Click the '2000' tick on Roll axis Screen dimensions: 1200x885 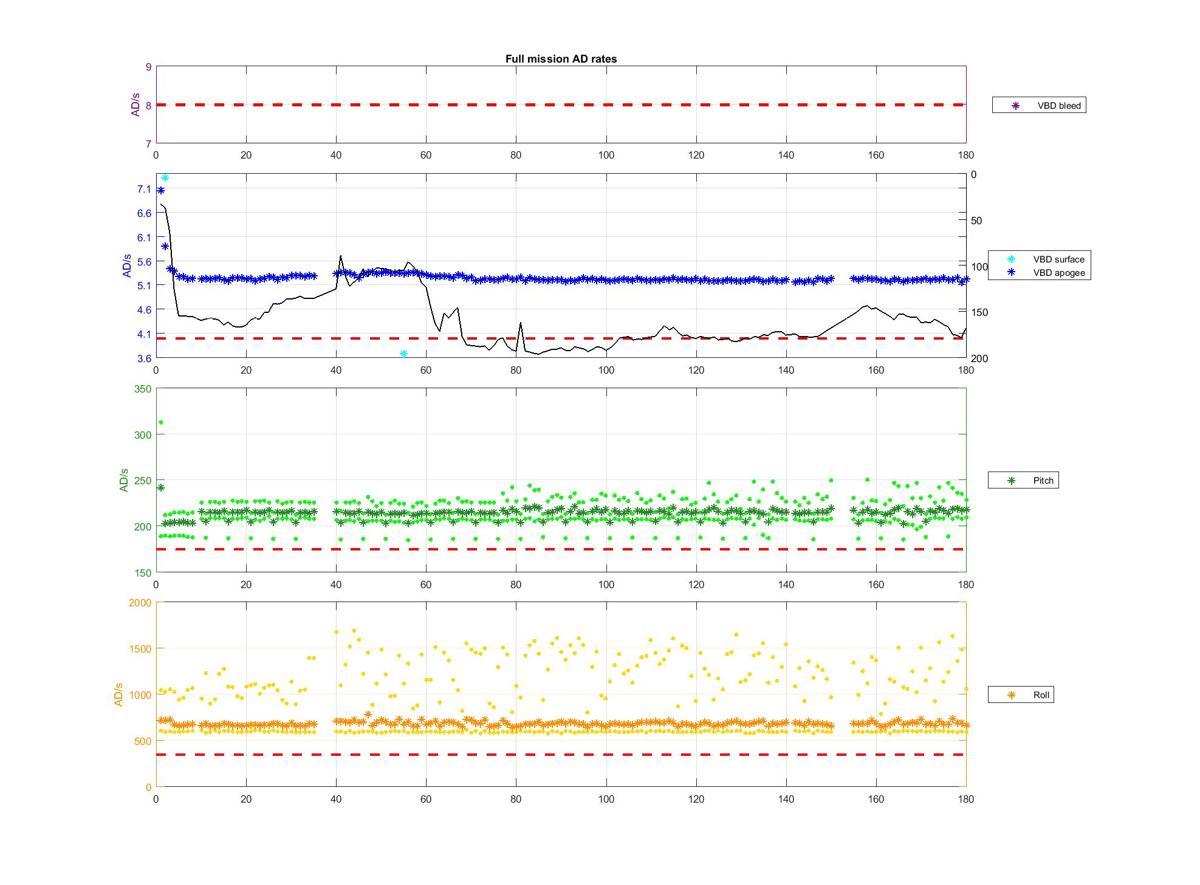click(x=140, y=603)
